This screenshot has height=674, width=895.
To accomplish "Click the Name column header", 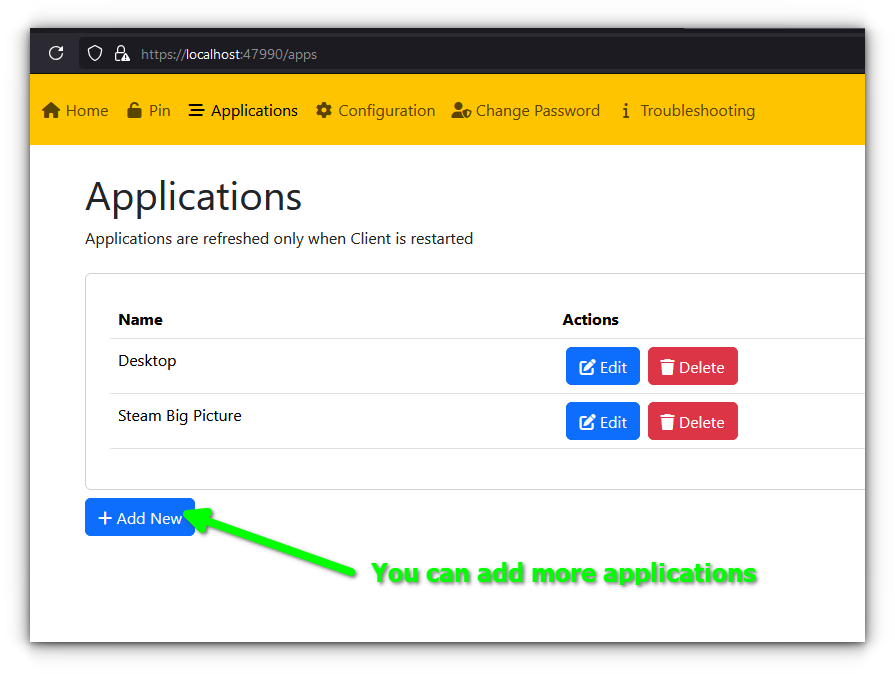I will [140, 320].
